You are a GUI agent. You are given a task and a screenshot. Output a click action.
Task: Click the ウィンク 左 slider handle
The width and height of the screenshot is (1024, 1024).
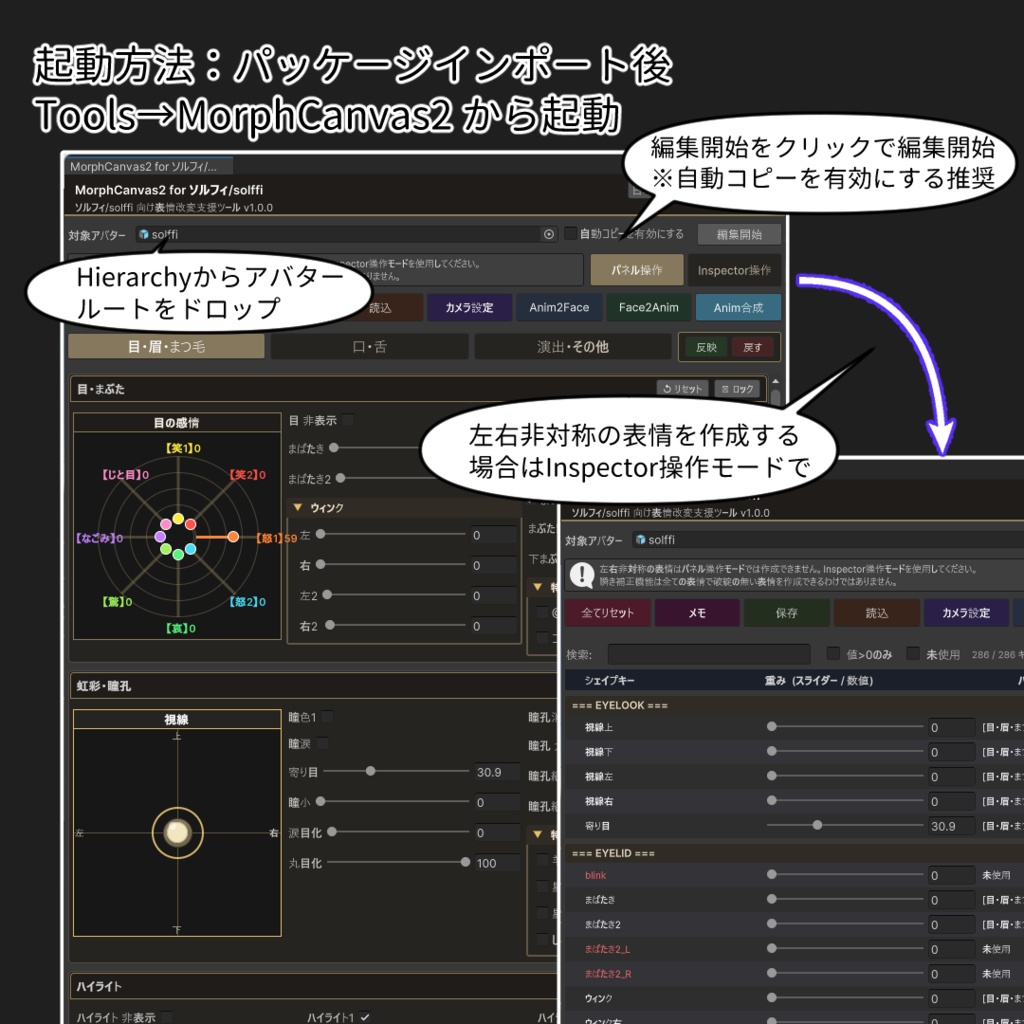coord(321,534)
